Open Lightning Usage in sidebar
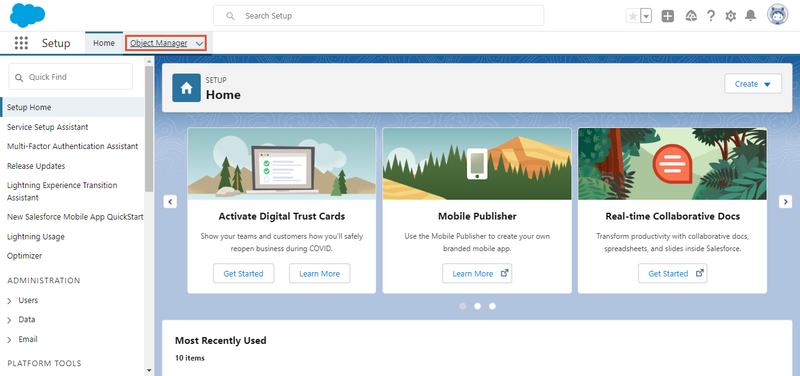Viewport: 800px width, 376px height. [x=36, y=237]
